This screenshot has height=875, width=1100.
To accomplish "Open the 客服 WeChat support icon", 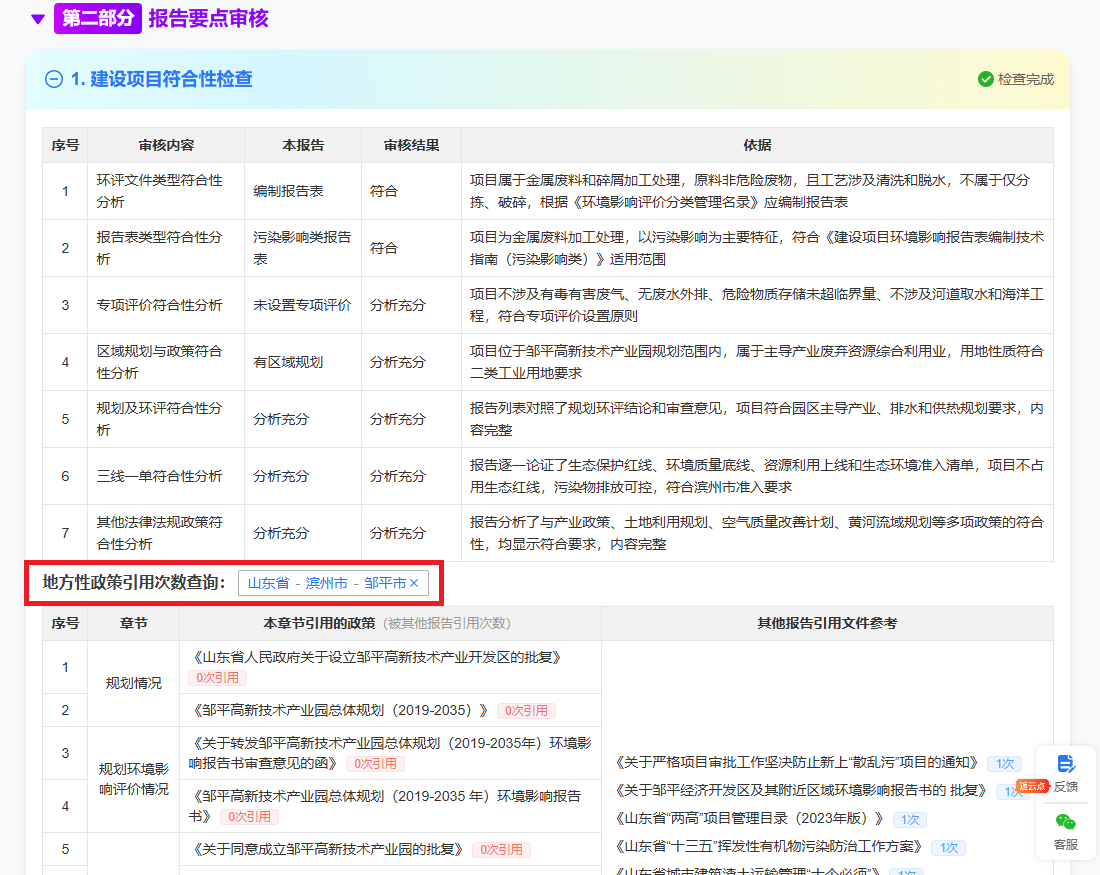I will (1066, 822).
